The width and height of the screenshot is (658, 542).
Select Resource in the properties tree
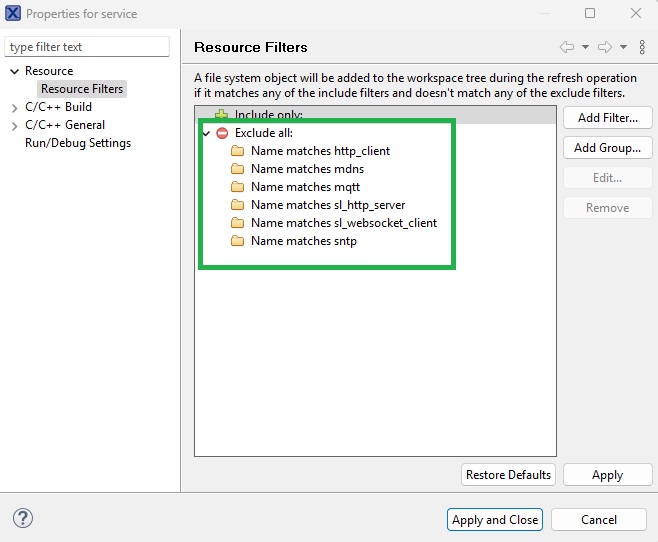tap(49, 71)
